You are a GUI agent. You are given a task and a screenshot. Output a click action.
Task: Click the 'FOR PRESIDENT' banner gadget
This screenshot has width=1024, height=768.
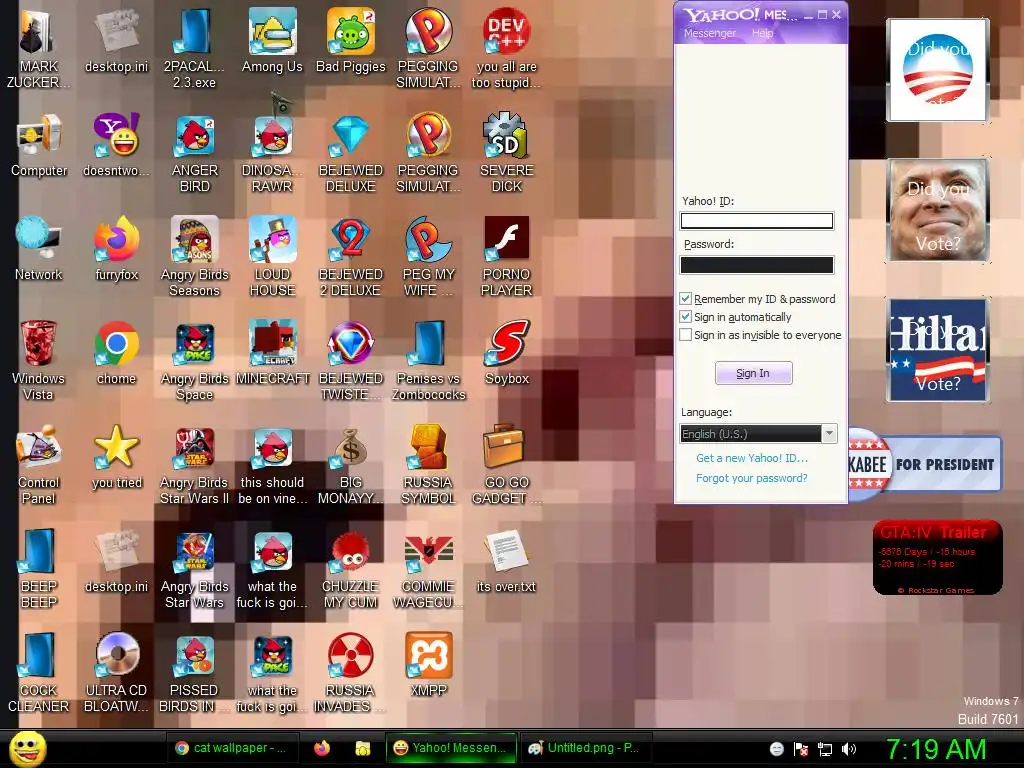[925, 464]
